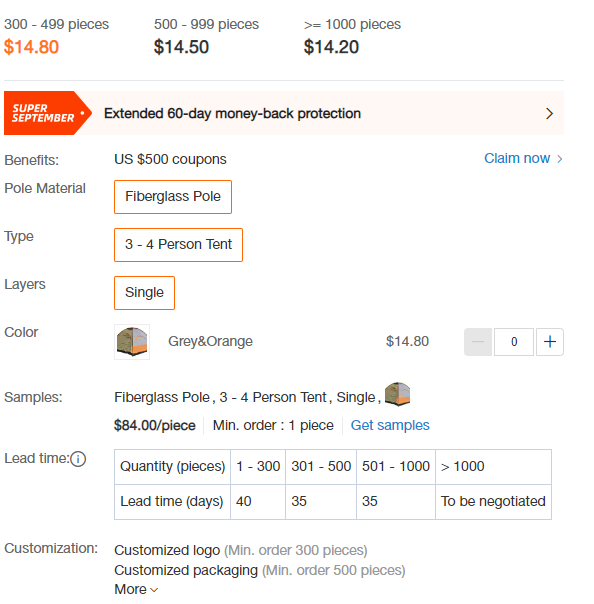The height and width of the screenshot is (604, 594).
Task: Expand the More customization options
Action: 136,589
